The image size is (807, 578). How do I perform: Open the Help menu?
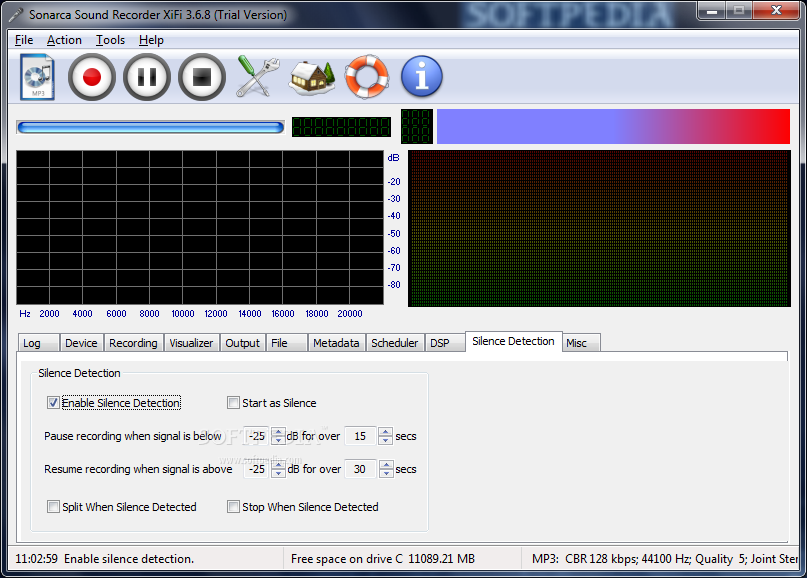point(151,40)
